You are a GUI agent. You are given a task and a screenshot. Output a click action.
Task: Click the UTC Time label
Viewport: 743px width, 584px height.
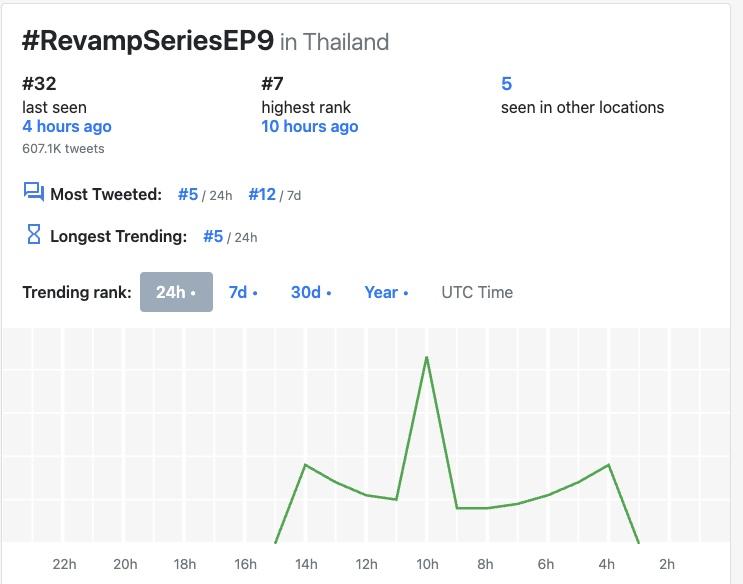[477, 292]
